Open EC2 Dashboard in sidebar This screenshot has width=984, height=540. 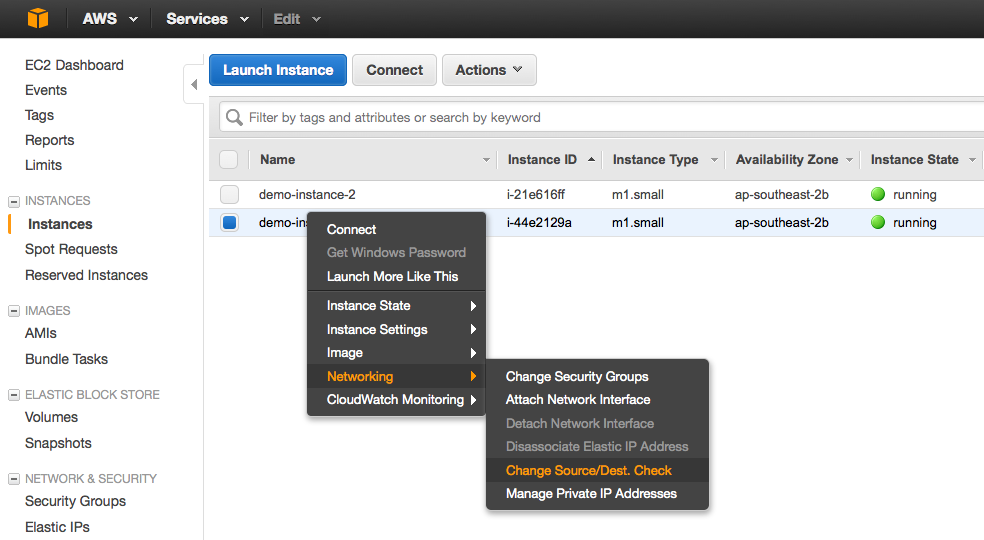[74, 65]
